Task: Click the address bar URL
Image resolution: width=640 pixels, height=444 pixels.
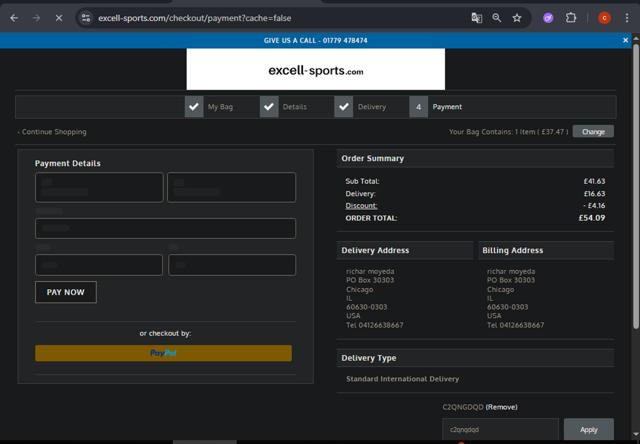Action: (195, 18)
